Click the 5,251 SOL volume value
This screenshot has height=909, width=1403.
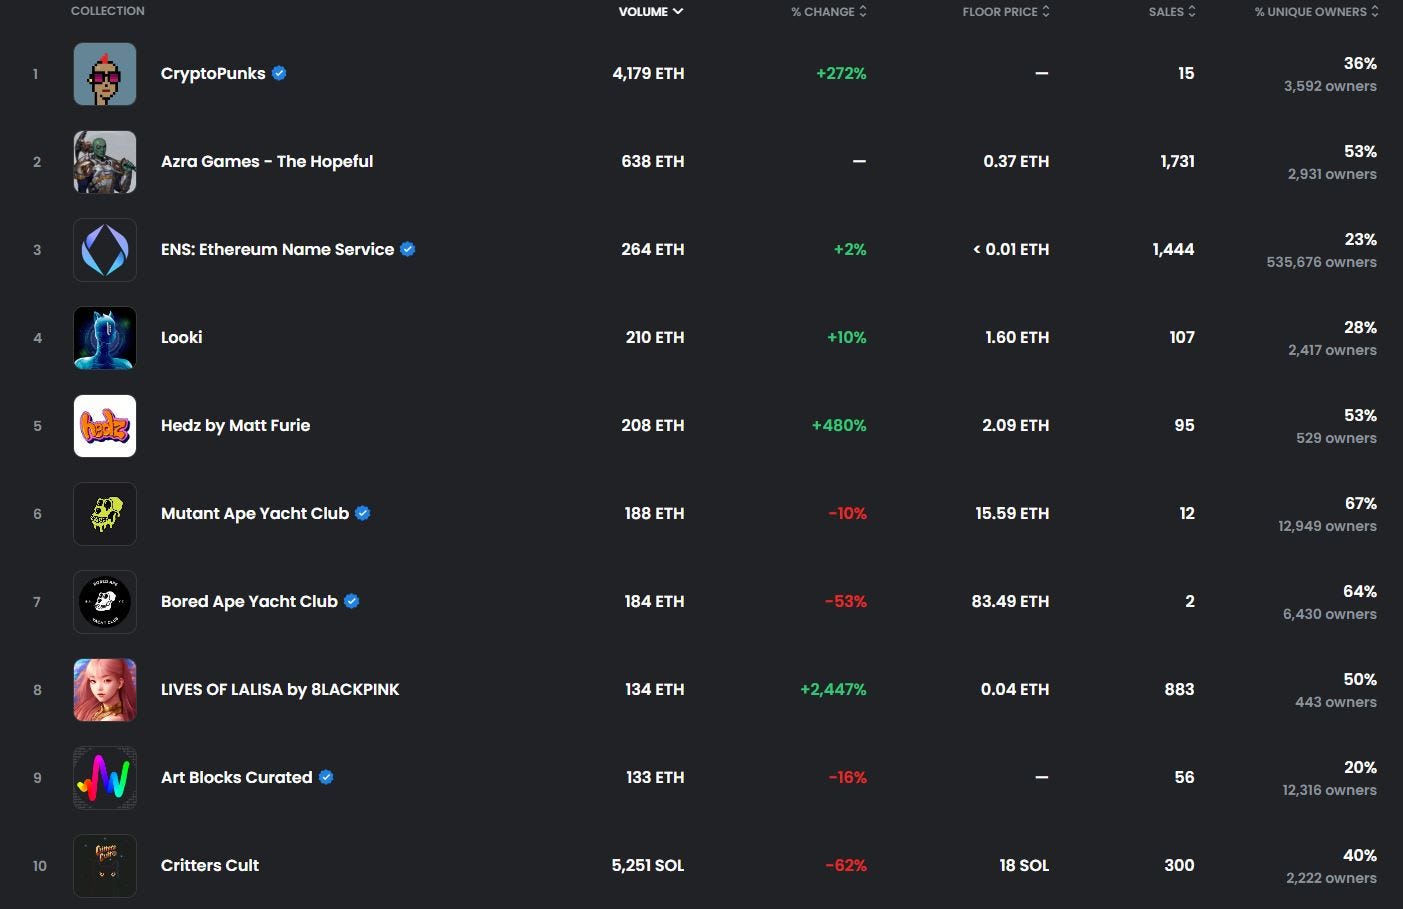point(648,865)
